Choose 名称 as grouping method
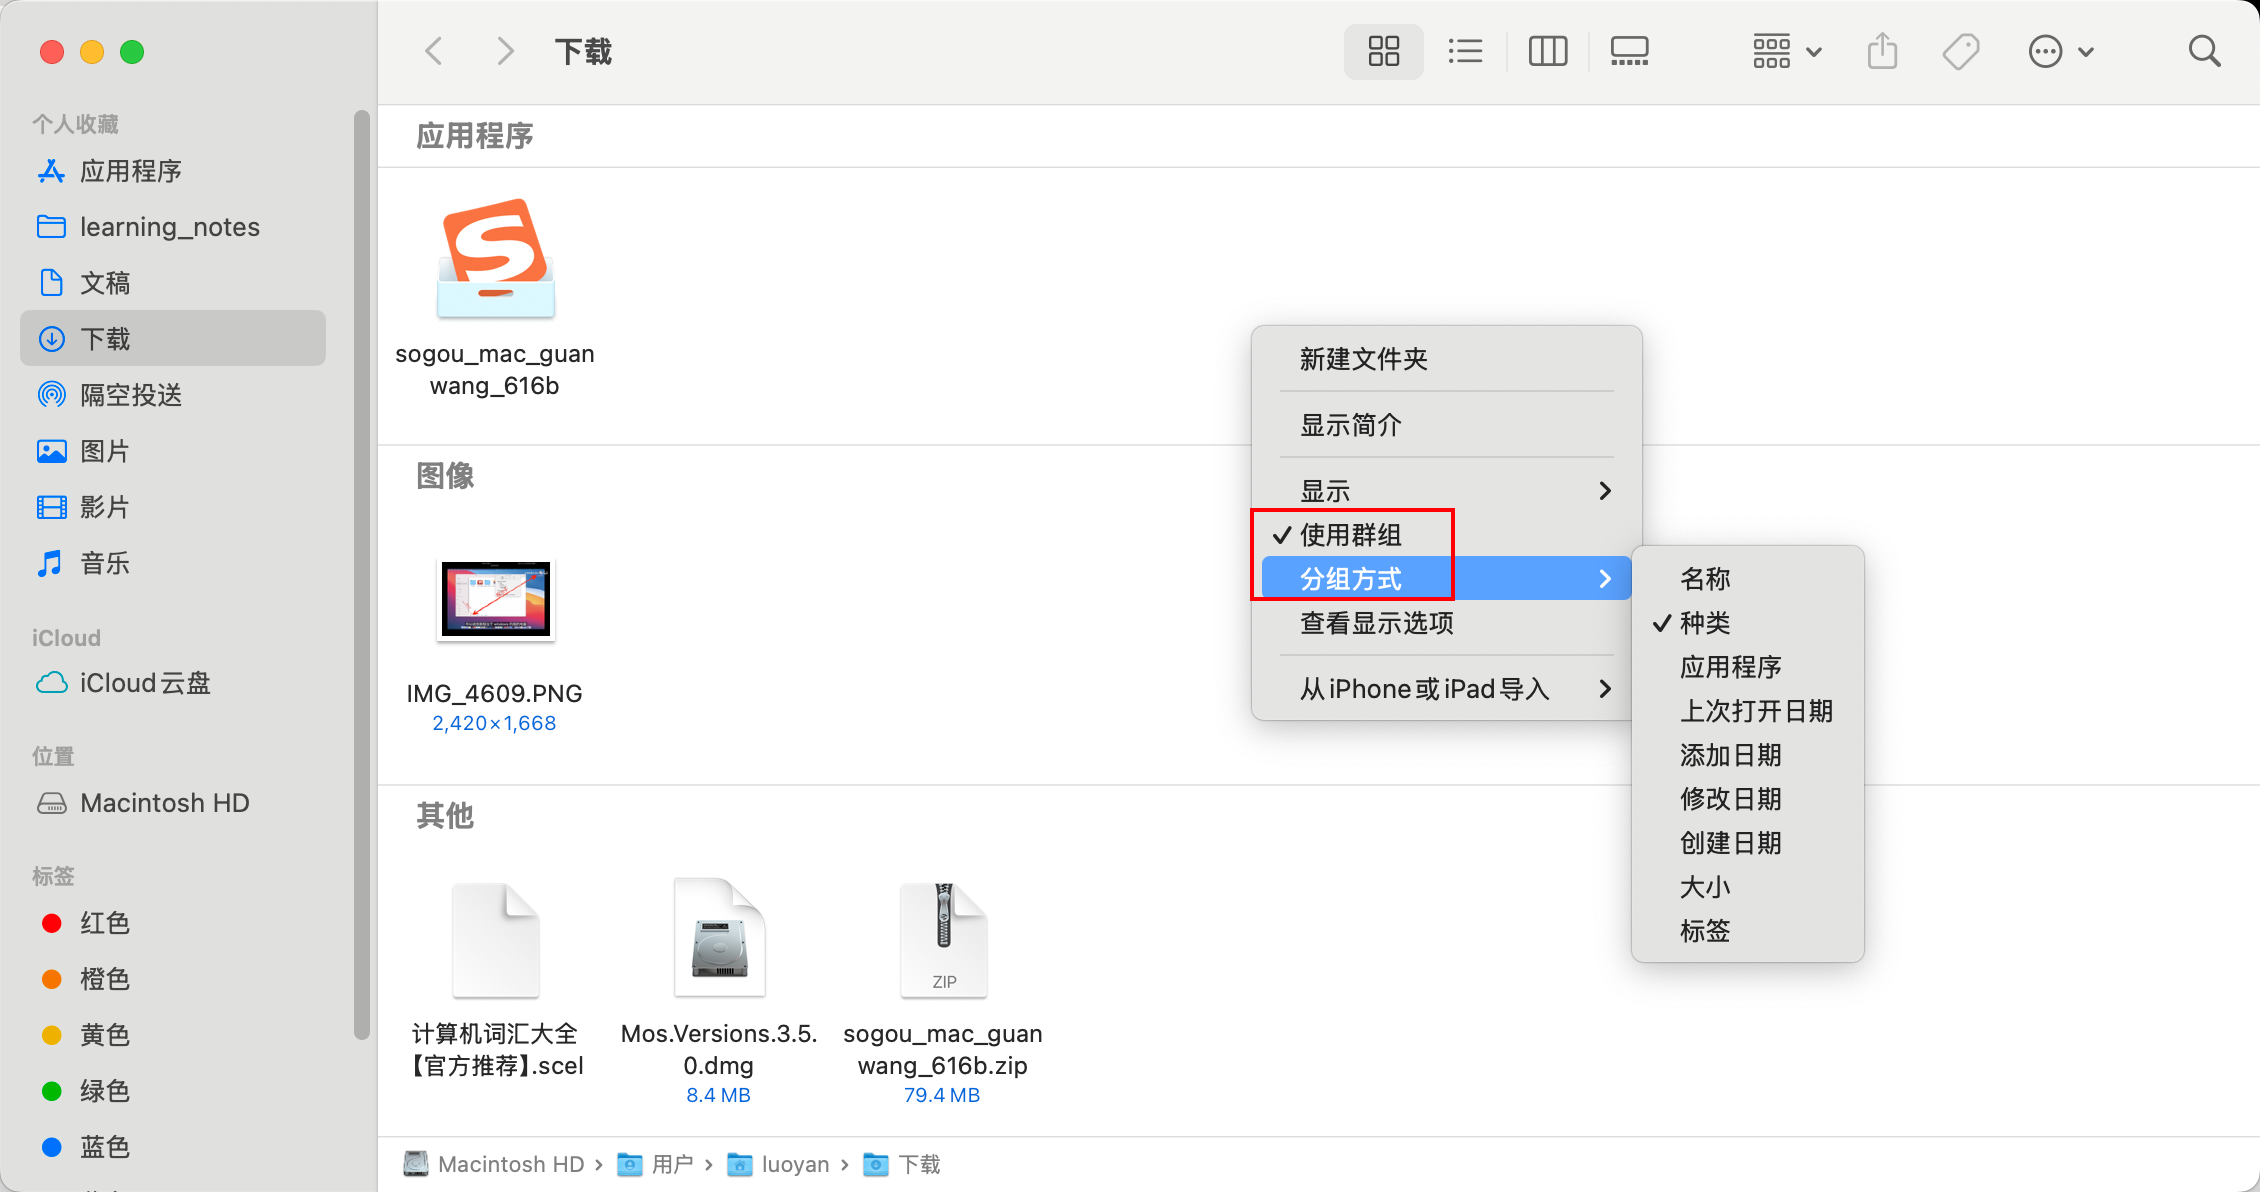Viewport: 2260px width, 1192px height. point(1705,579)
